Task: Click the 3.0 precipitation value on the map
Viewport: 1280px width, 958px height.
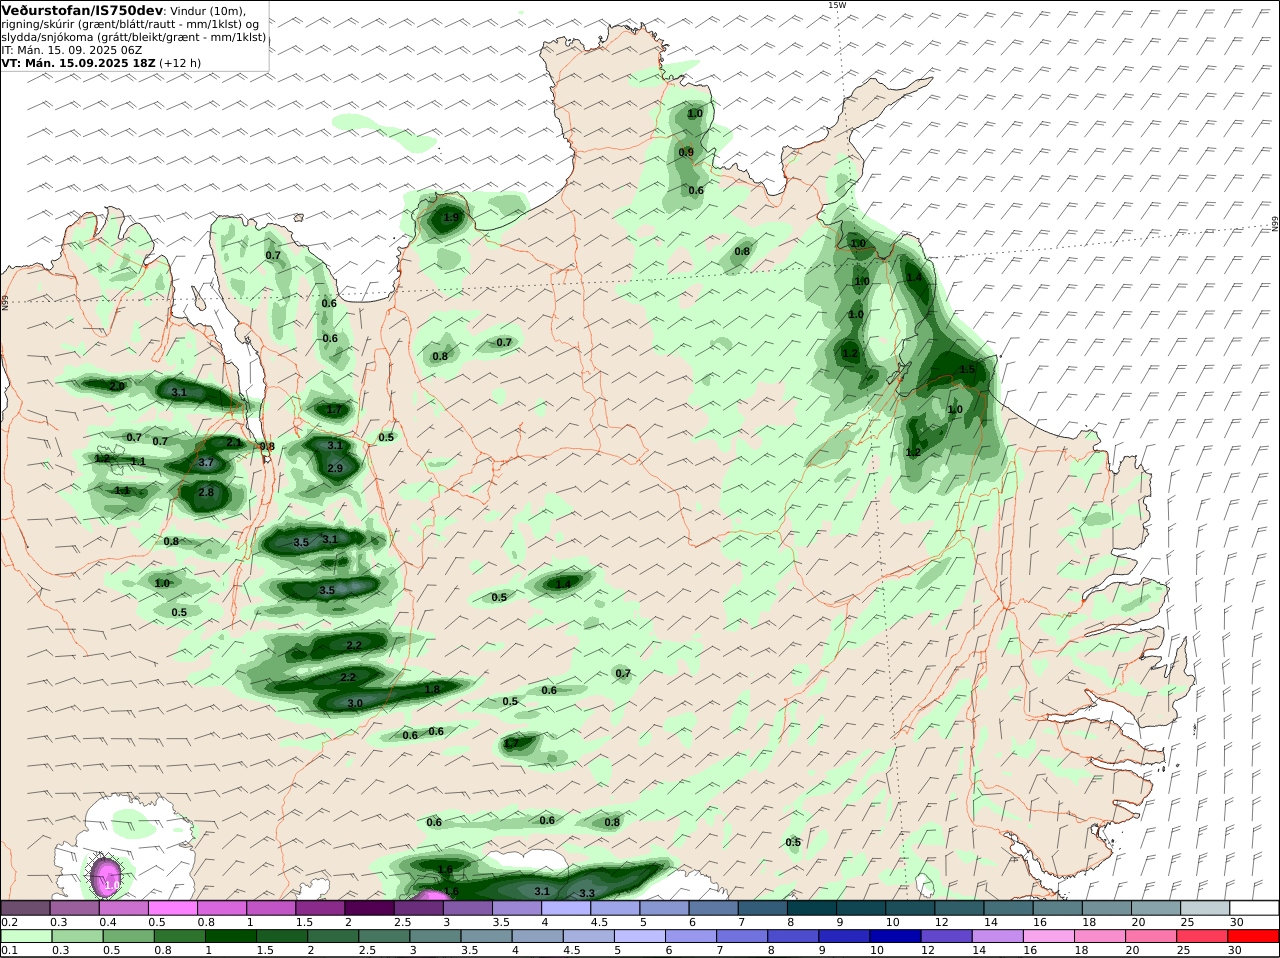Action: coord(355,703)
